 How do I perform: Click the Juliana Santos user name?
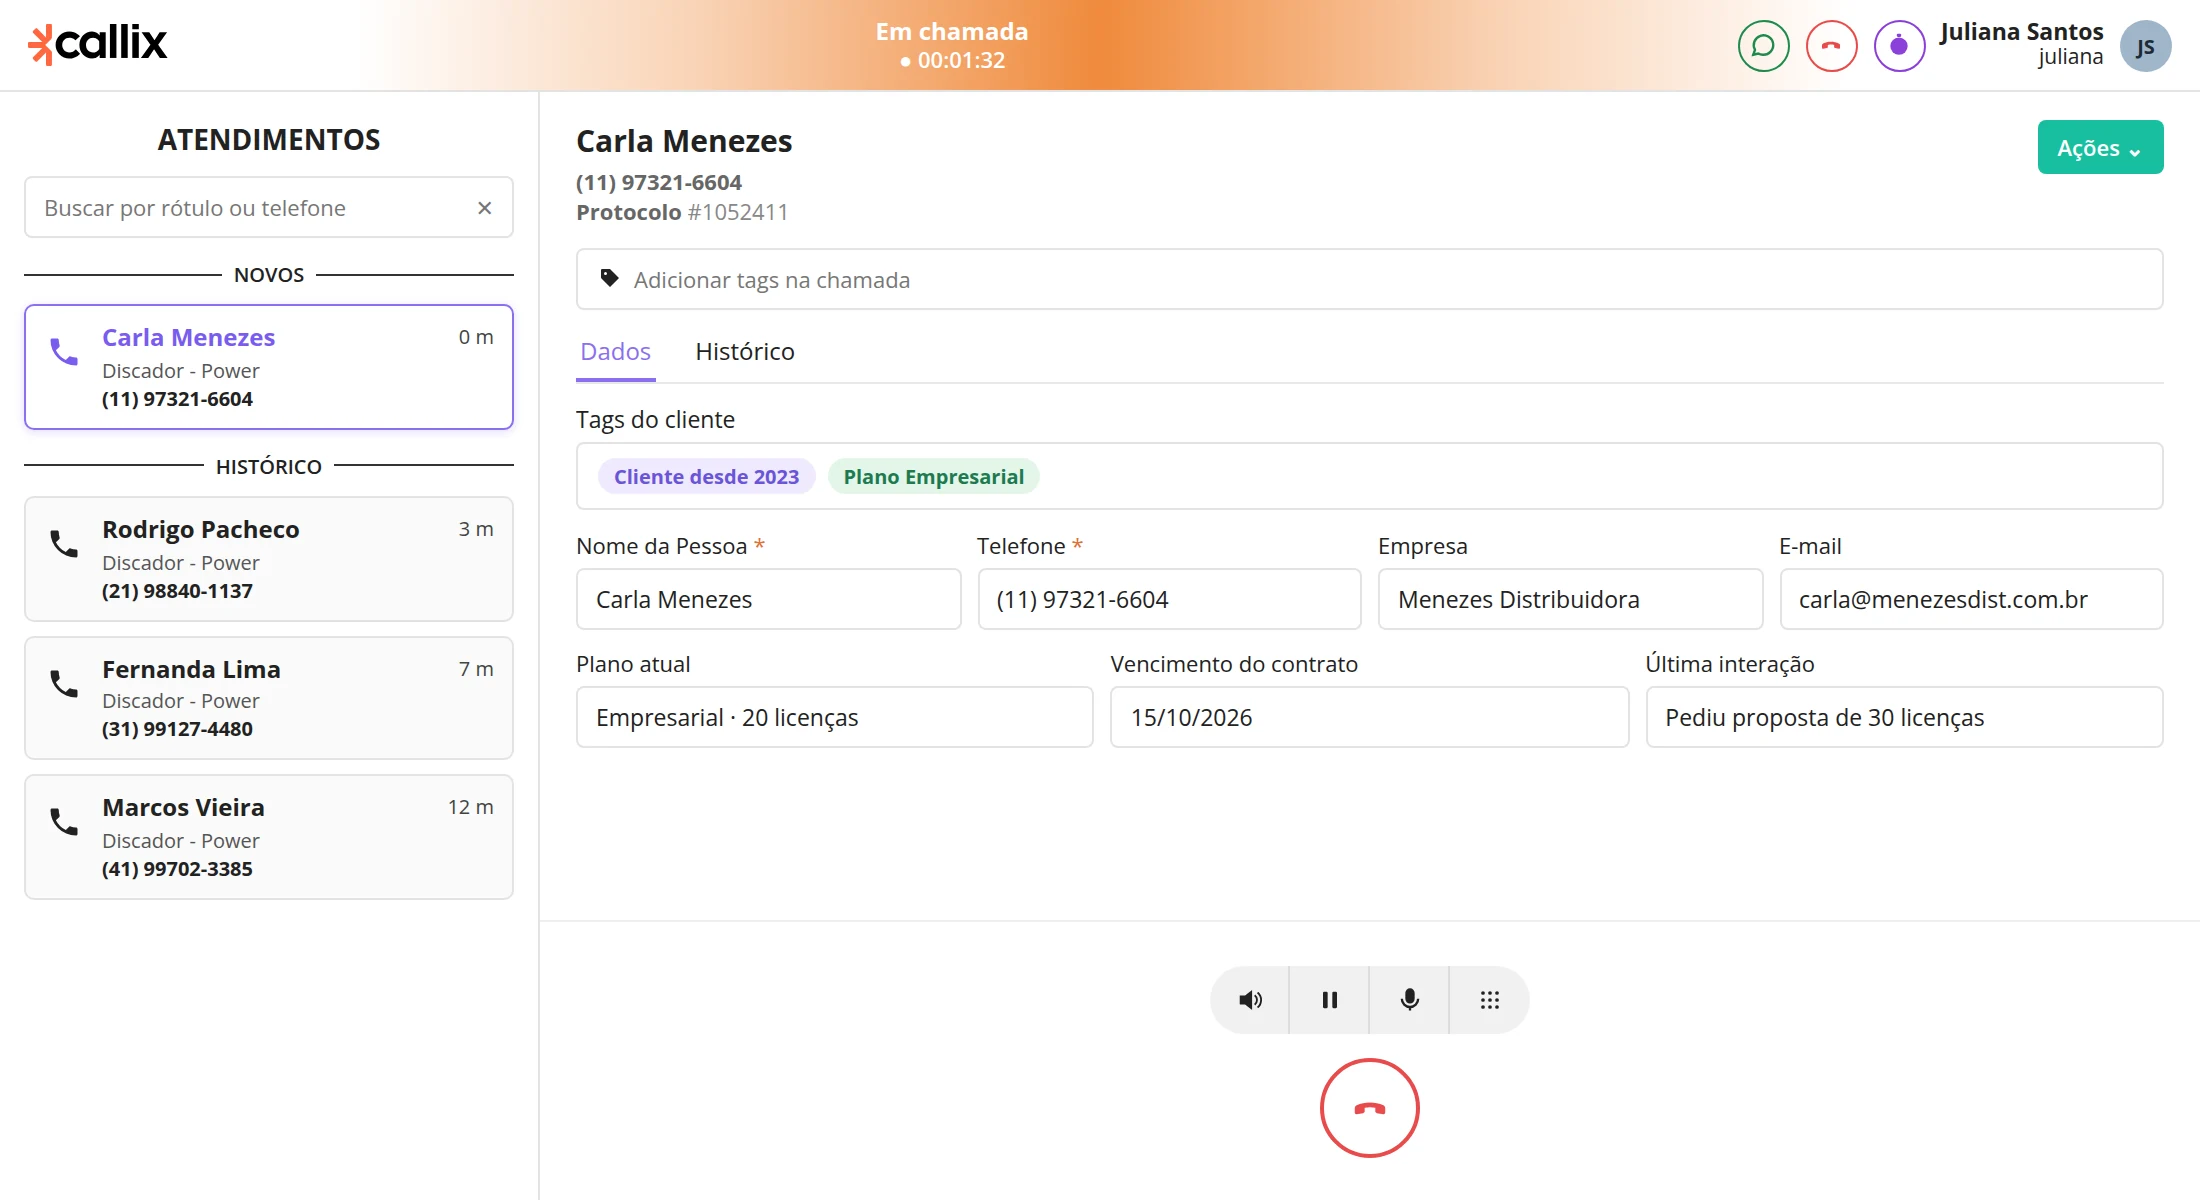pyautogui.click(x=2021, y=32)
